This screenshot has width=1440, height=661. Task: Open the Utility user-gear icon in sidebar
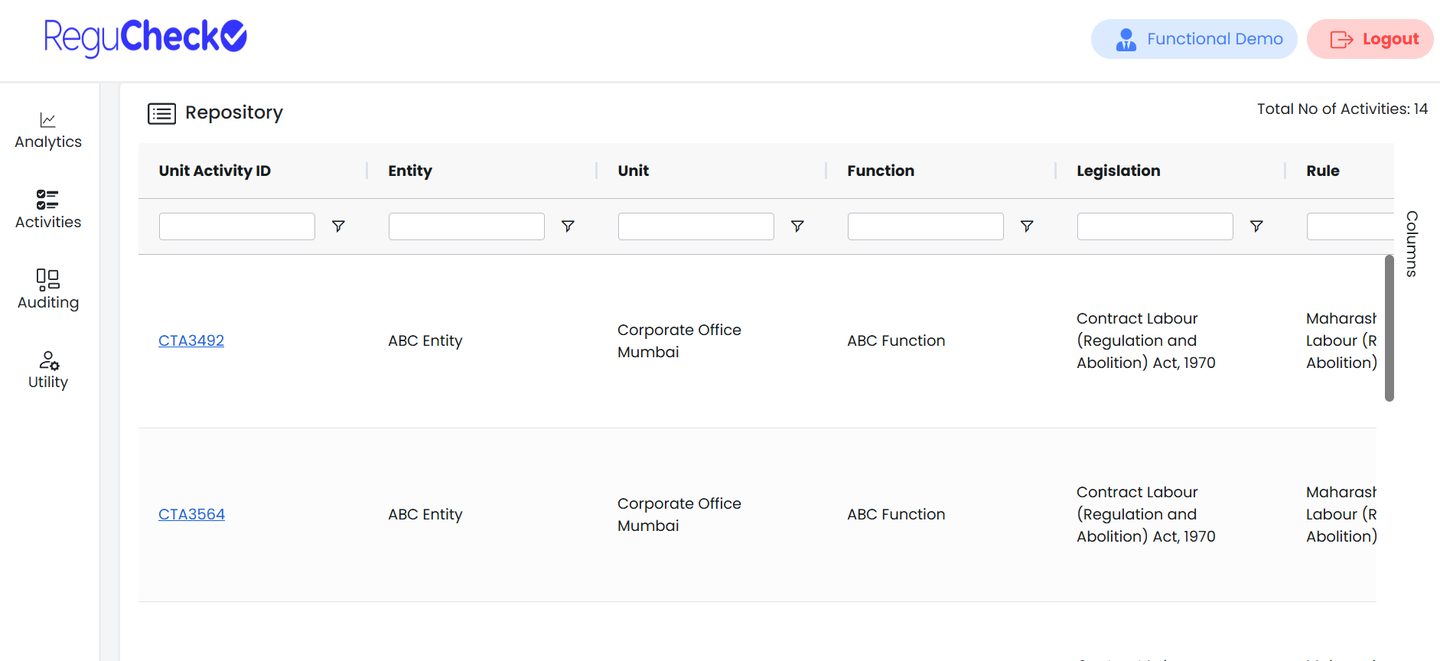(48, 360)
